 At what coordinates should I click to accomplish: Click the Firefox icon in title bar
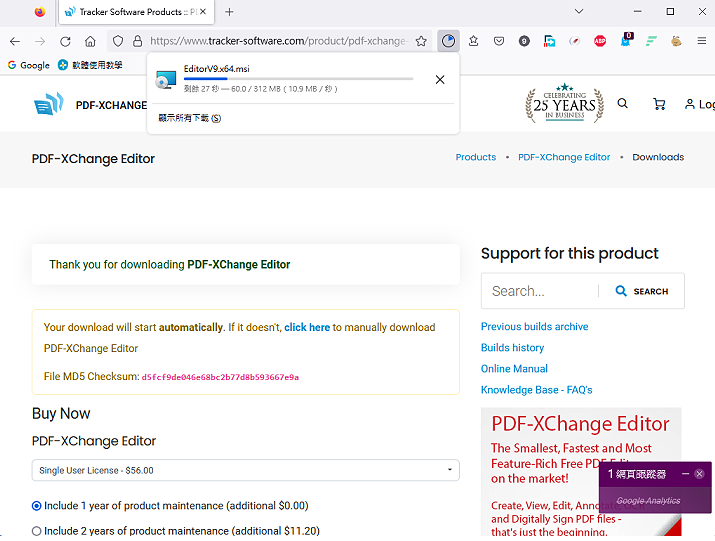(40, 12)
